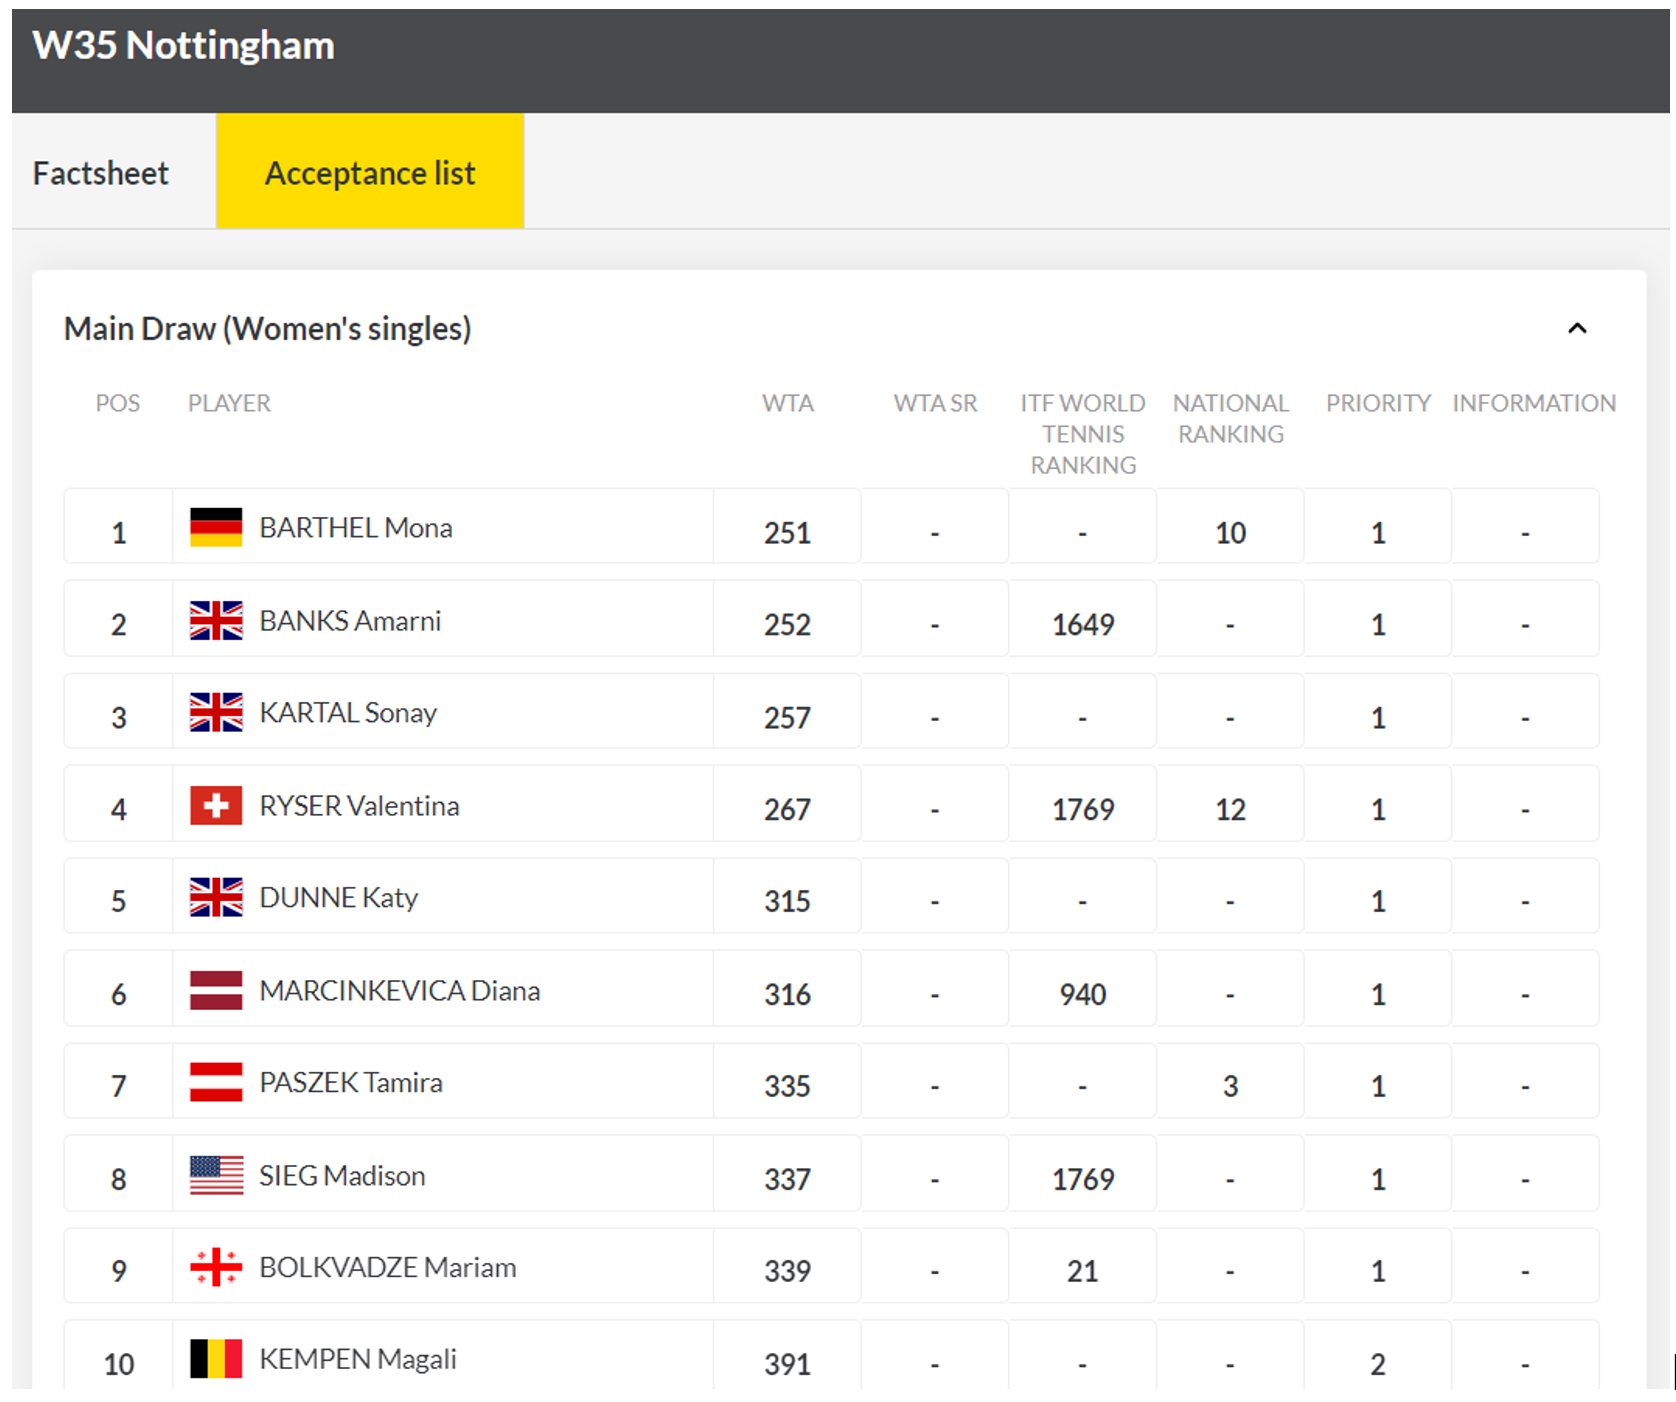Click the UK flag beside DUNNE Katy
This screenshot has height=1402, width=1676.
click(x=216, y=897)
